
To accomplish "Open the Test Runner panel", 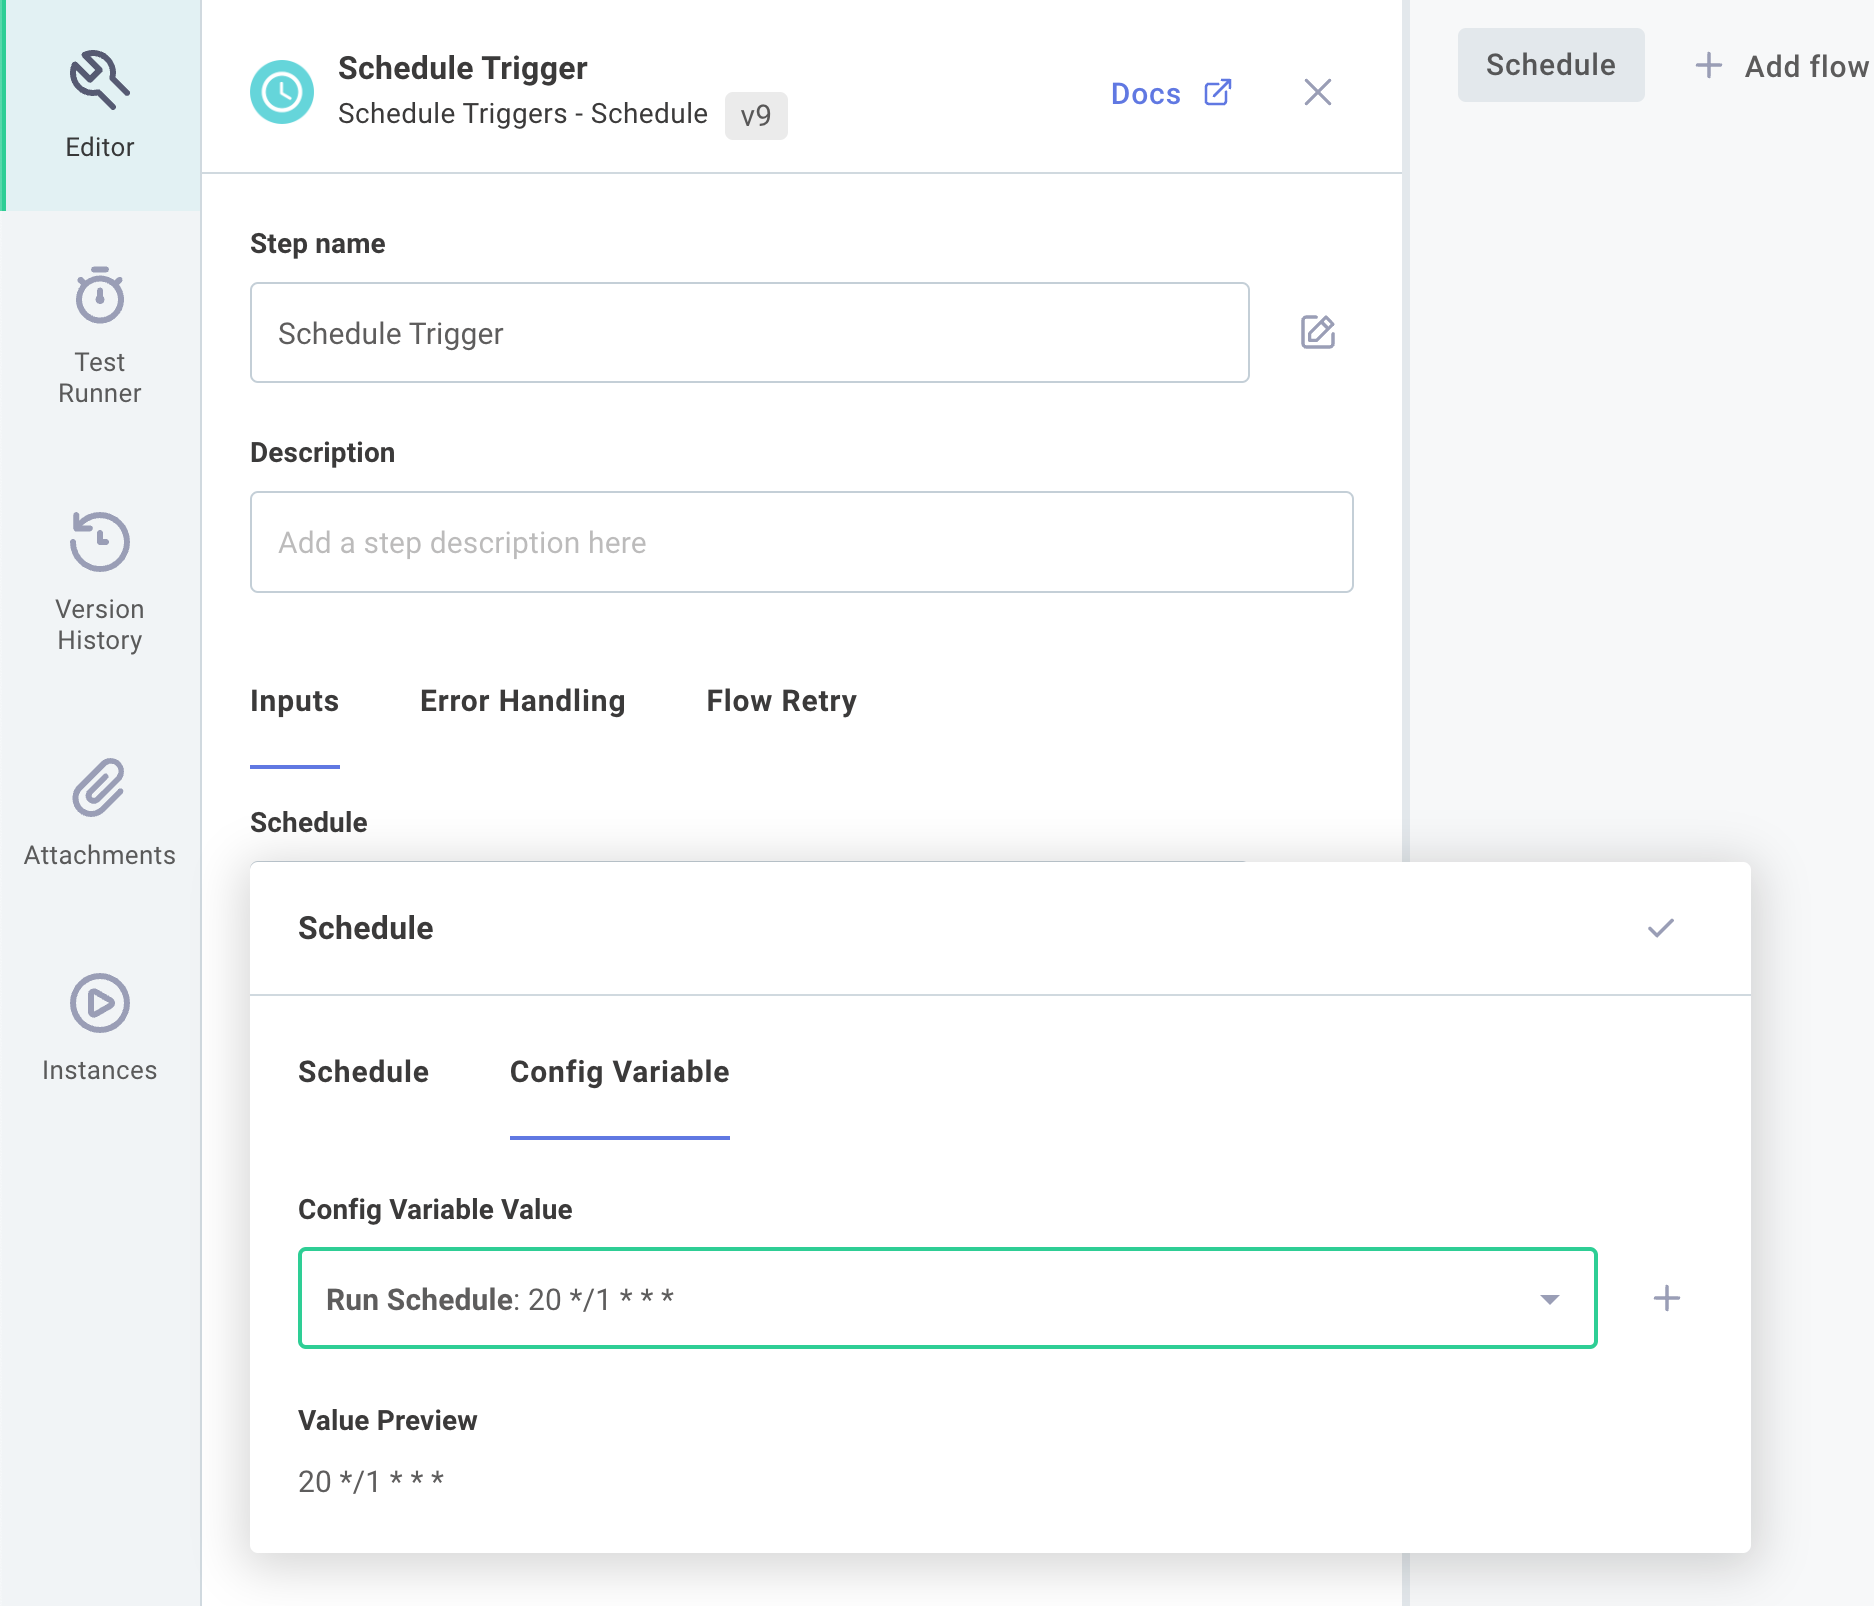I will 100,336.
